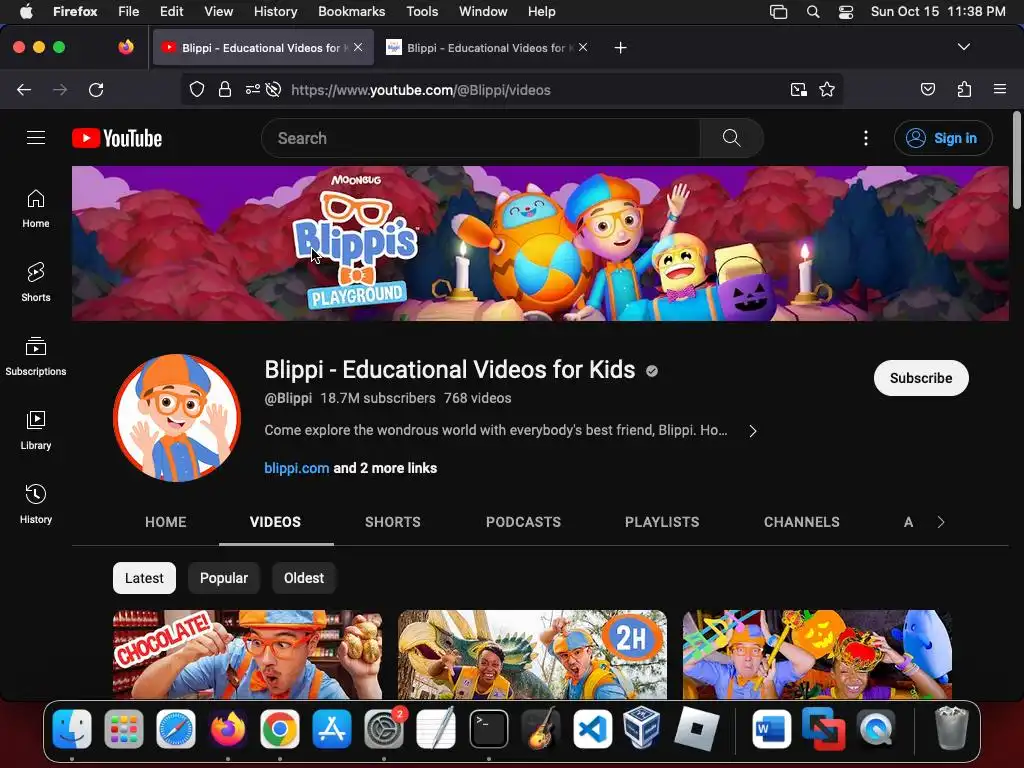Open the Apple menu
The image size is (1024, 768).
(26, 11)
